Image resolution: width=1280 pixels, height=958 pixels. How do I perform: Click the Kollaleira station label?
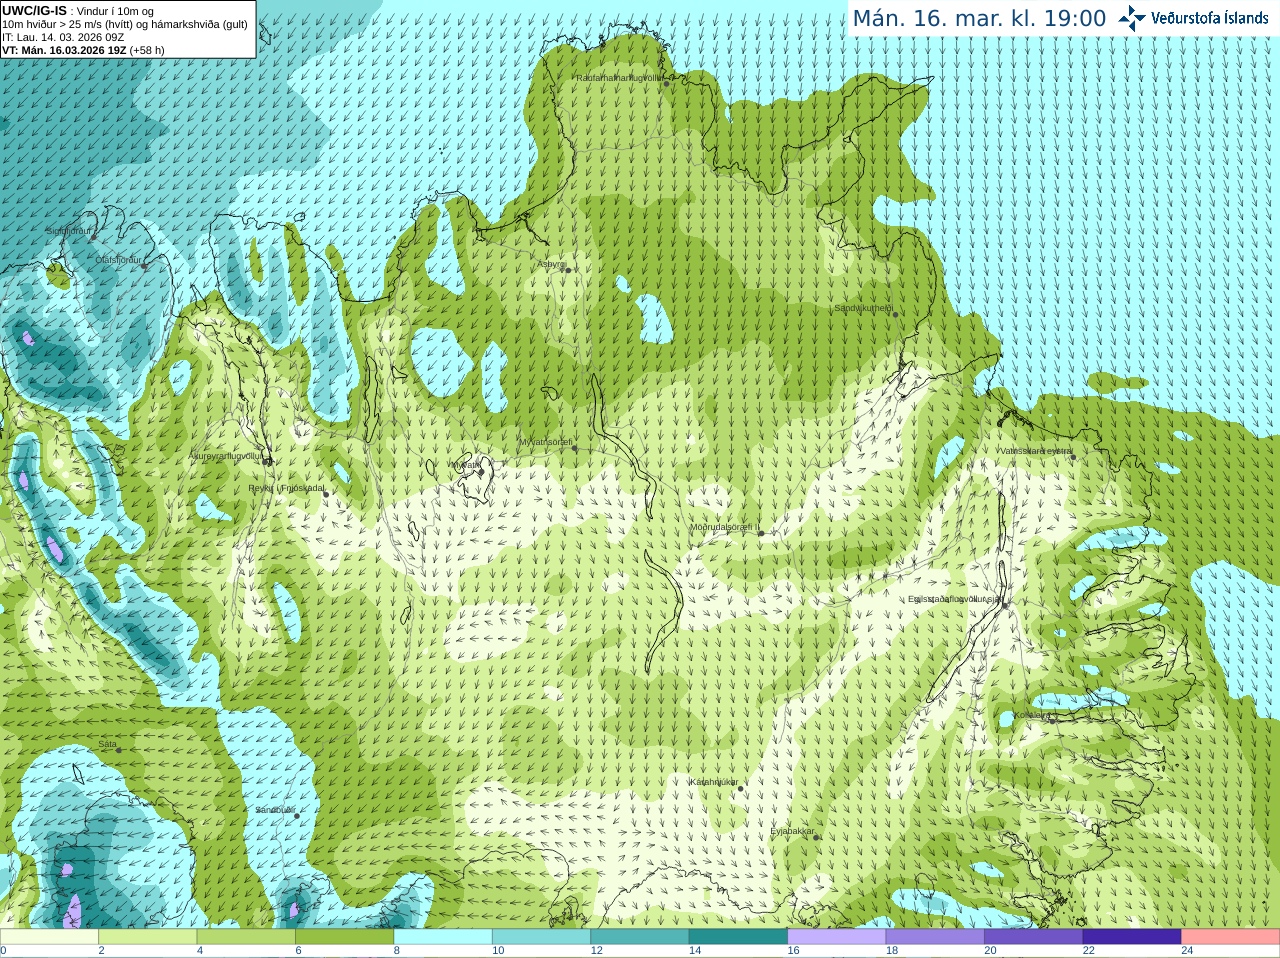[1031, 715]
